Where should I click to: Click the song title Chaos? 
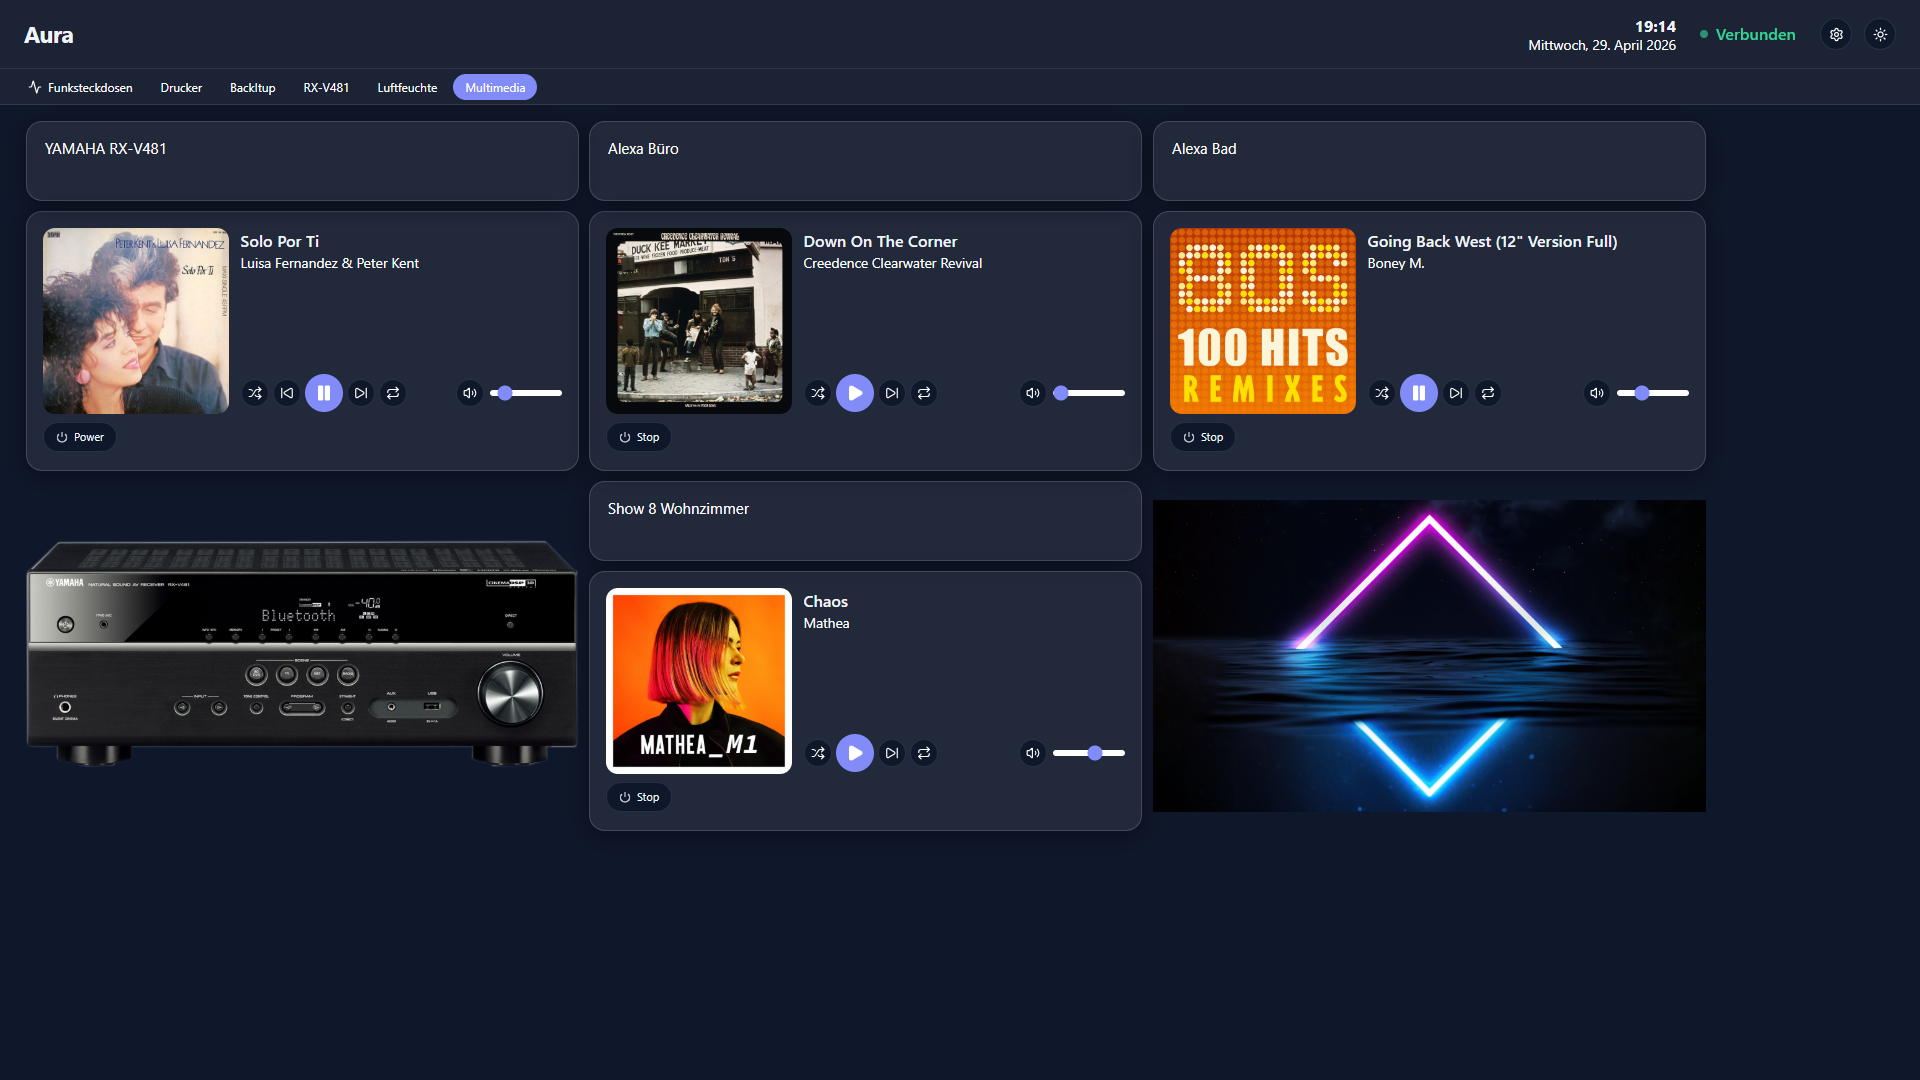click(x=826, y=602)
